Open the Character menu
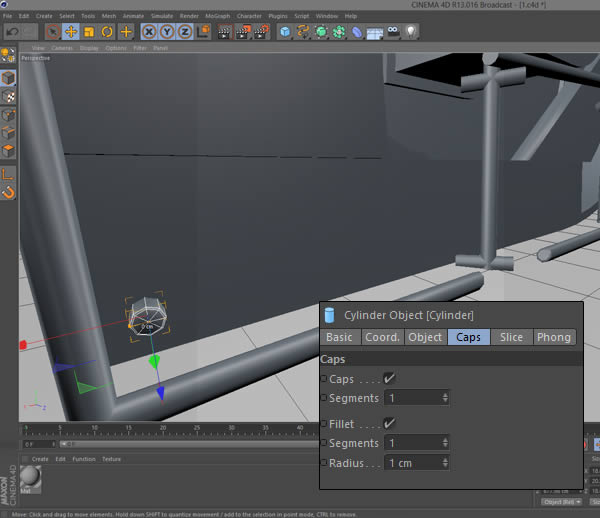 click(249, 16)
